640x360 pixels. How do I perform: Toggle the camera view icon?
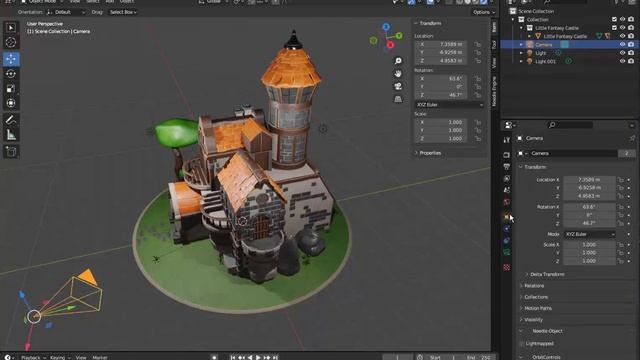398,86
